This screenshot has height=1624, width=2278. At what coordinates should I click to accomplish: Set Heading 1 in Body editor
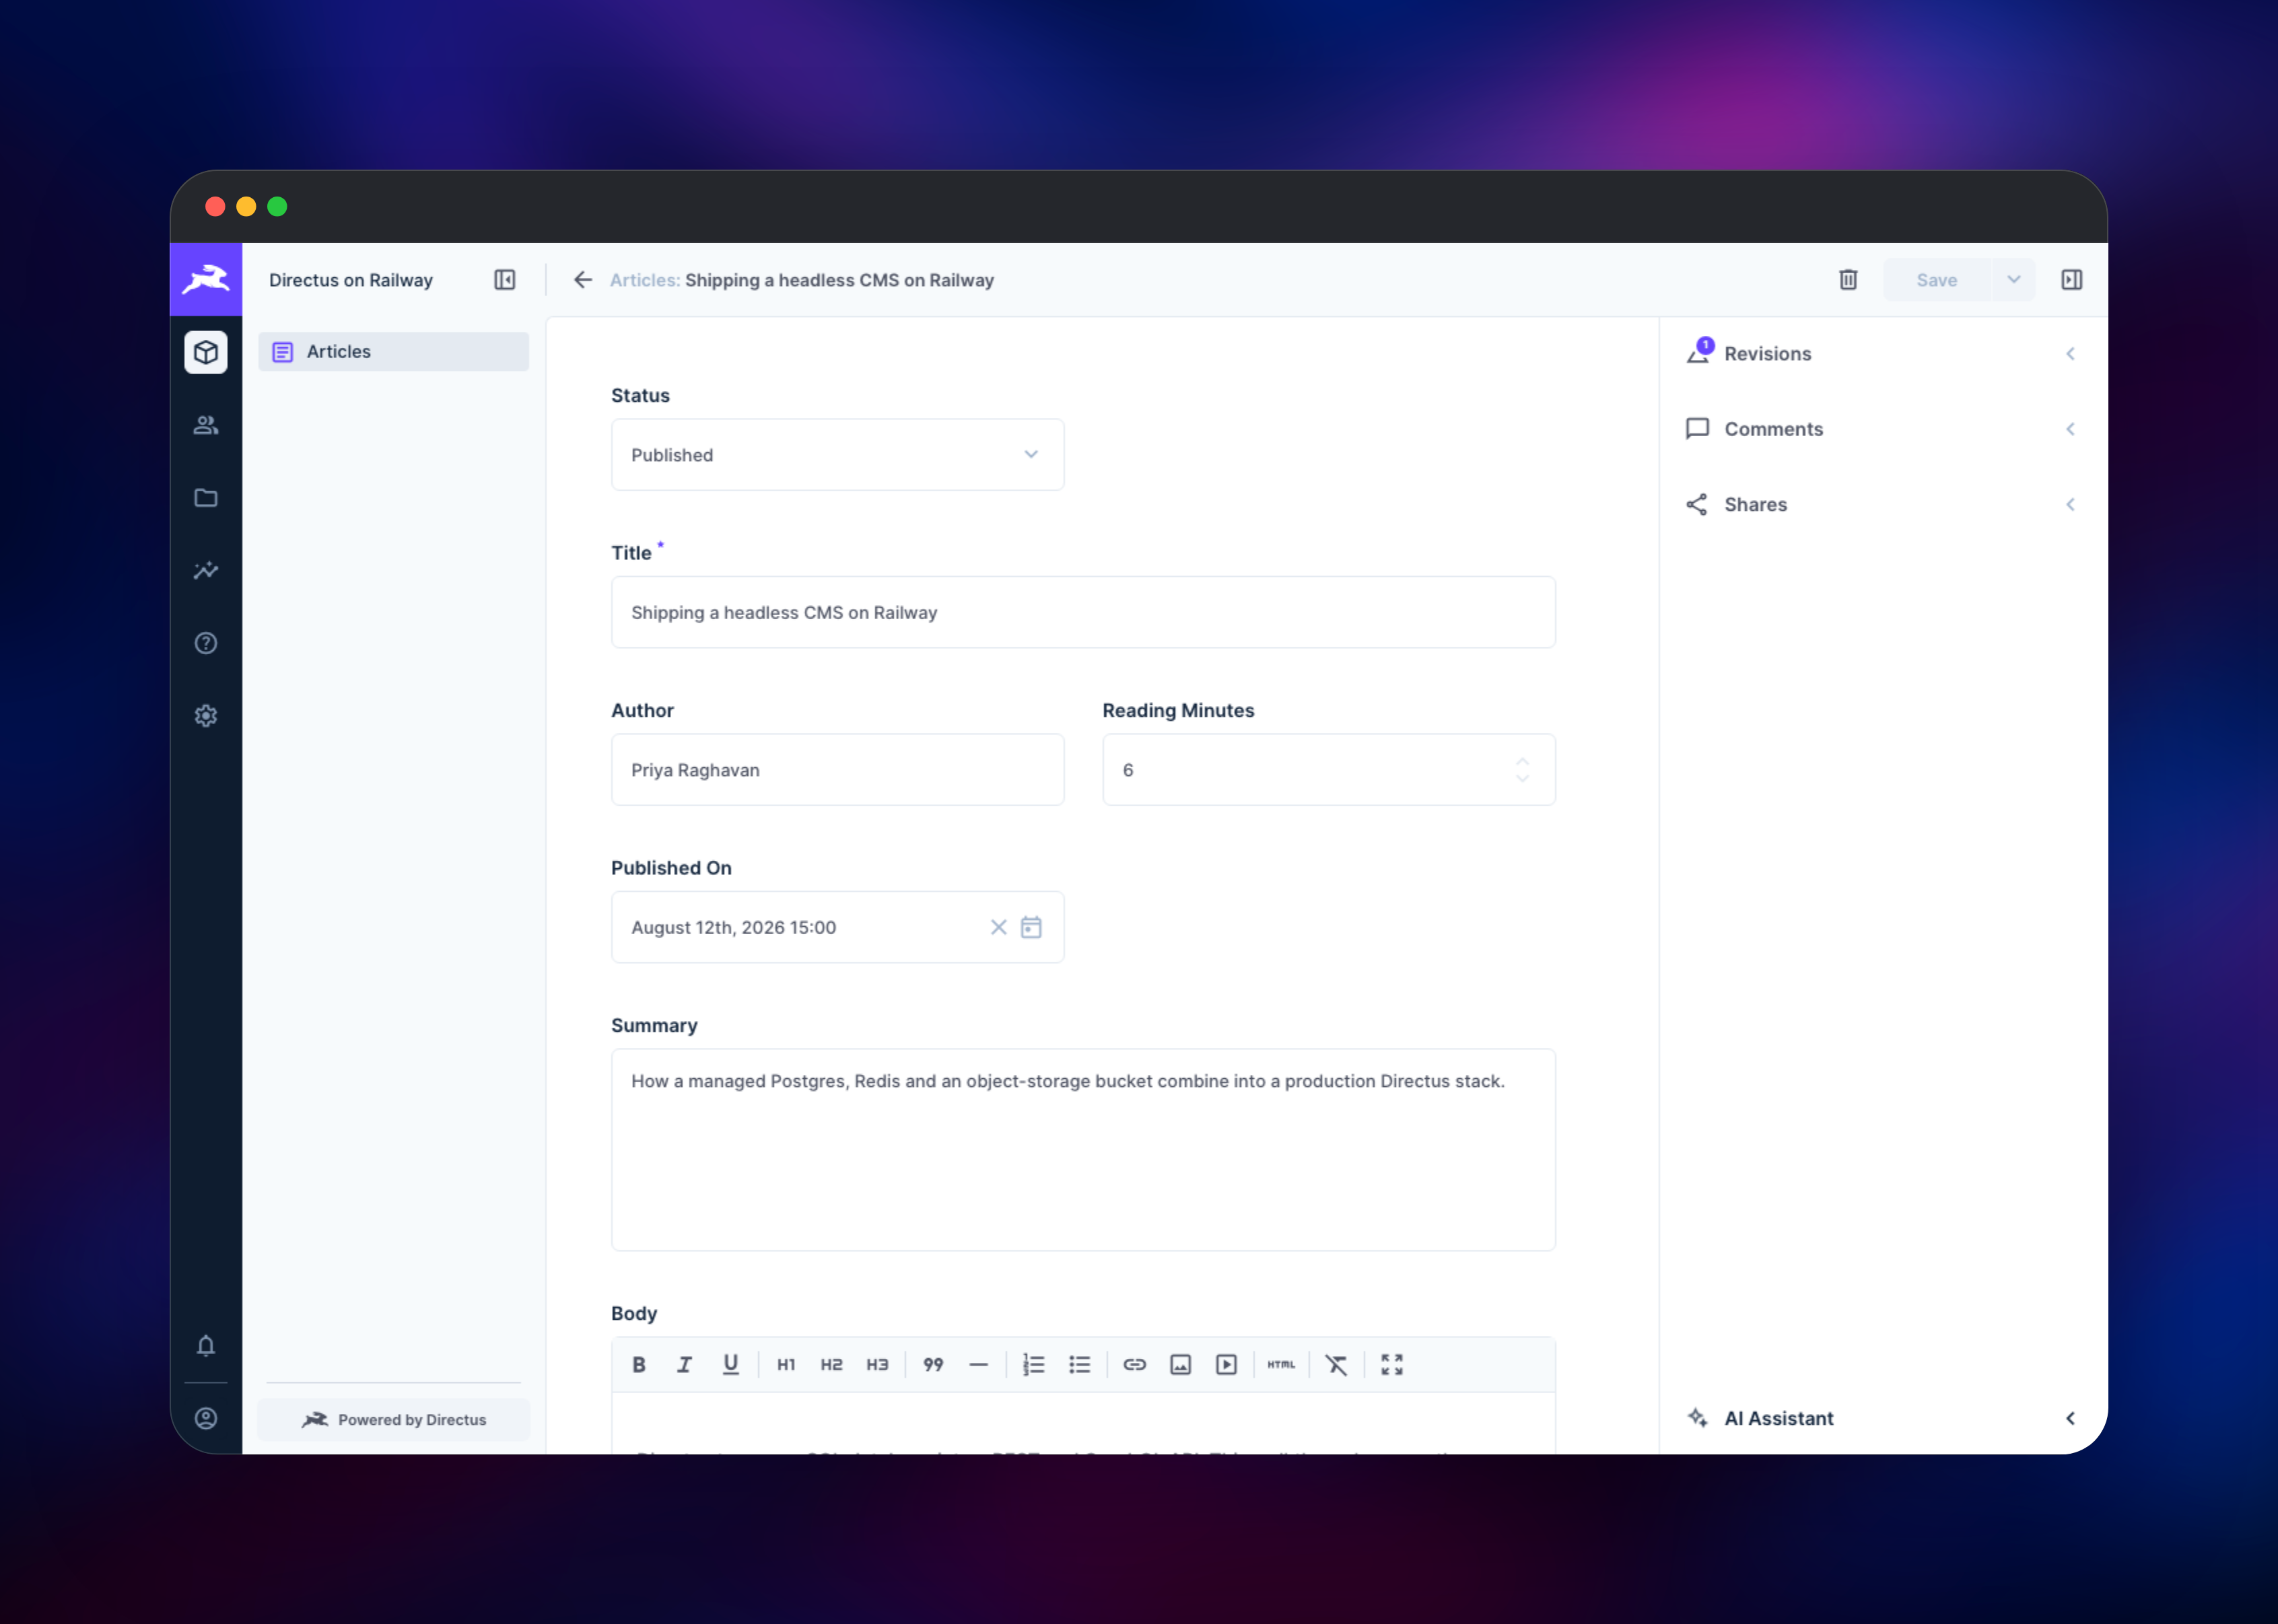[786, 1365]
